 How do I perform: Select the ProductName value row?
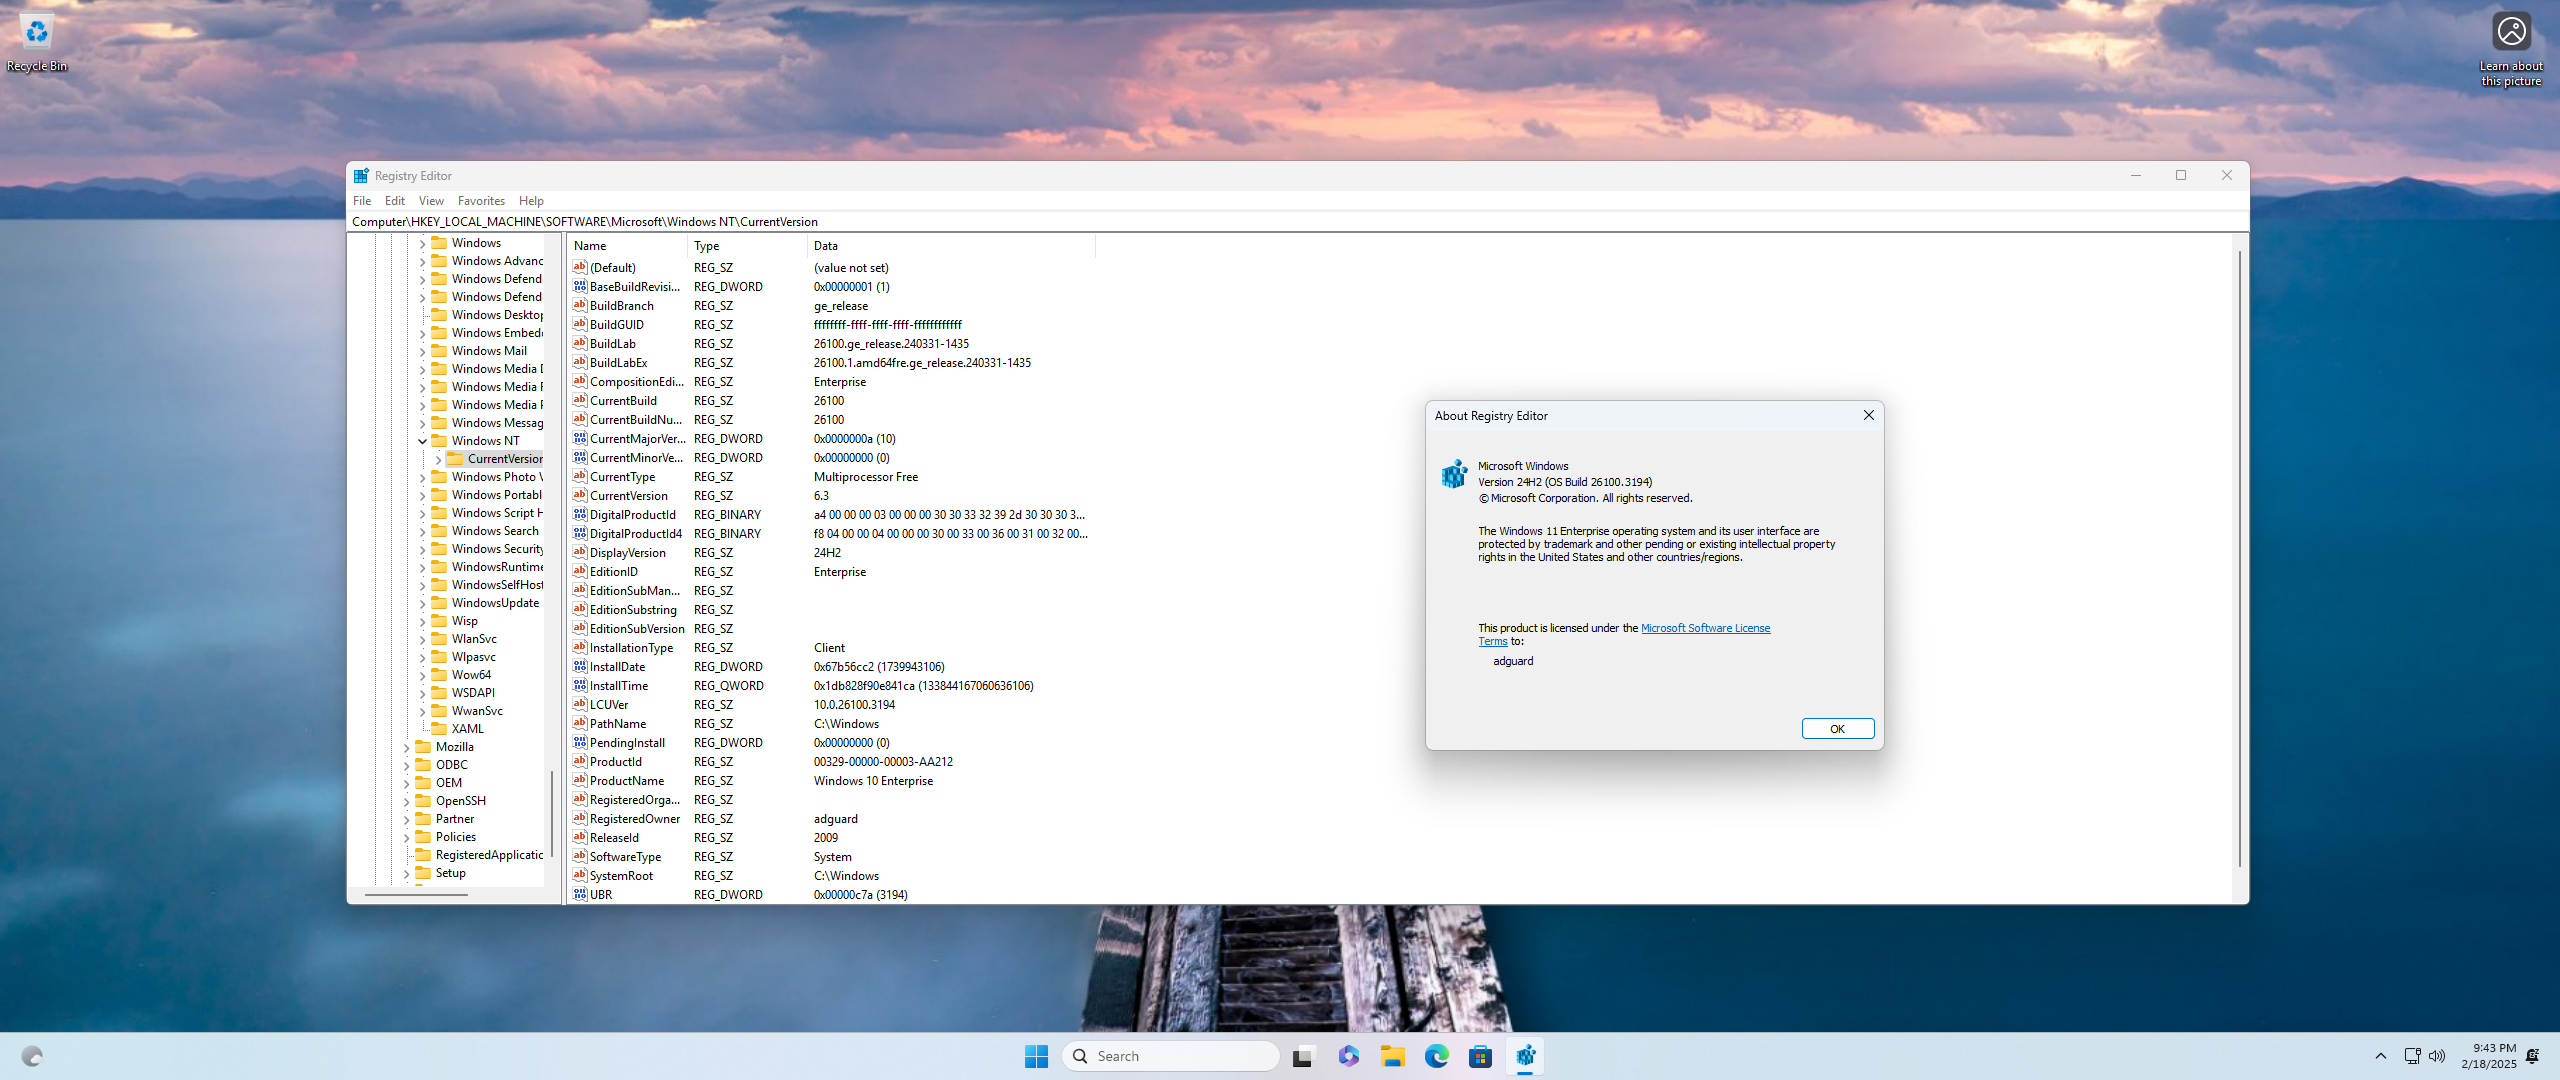(x=832, y=781)
